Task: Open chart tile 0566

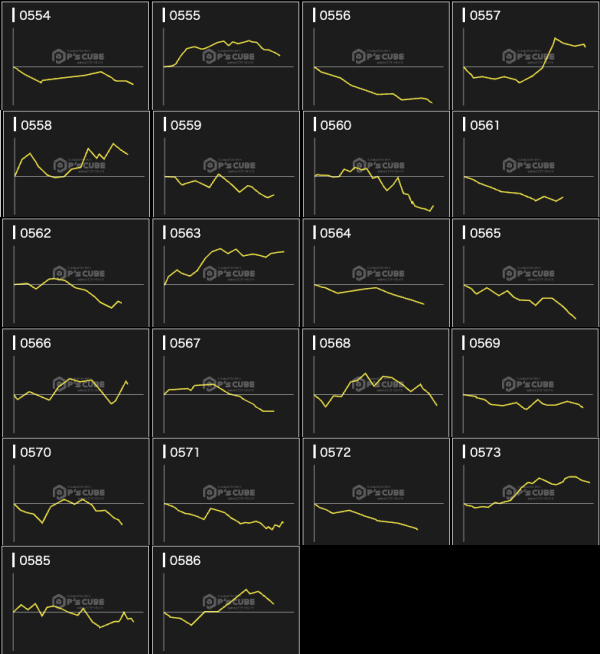Action: [75, 382]
